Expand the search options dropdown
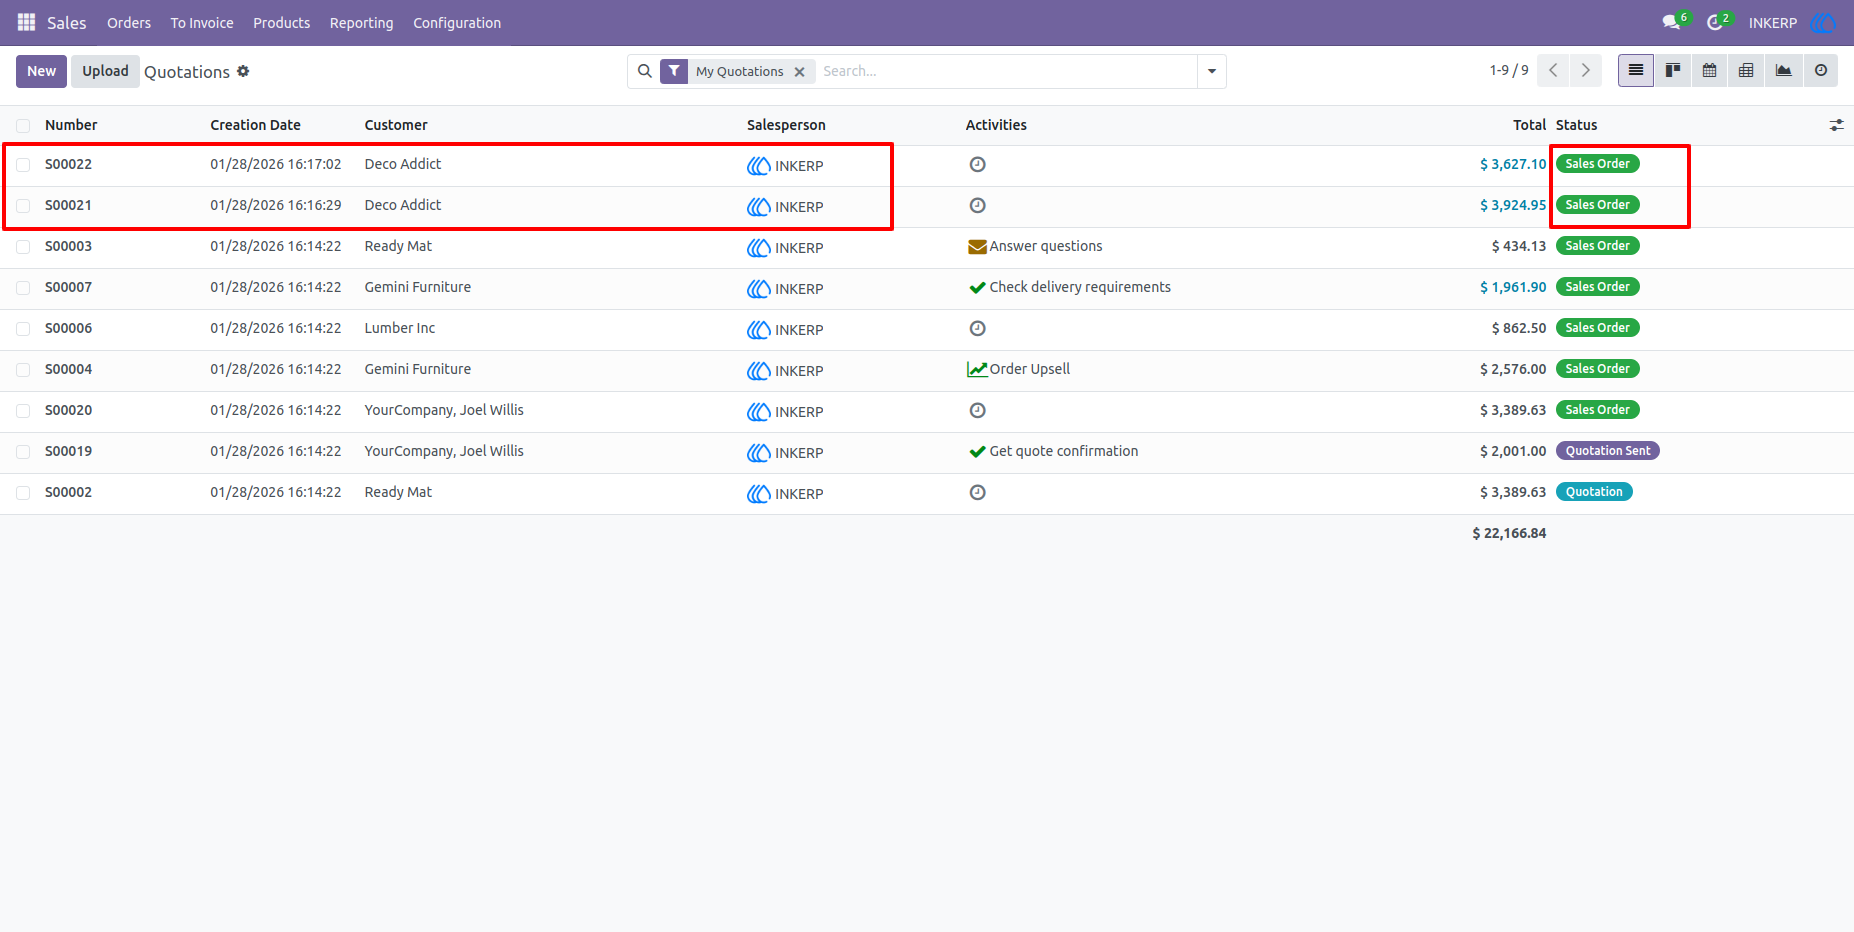 1211,71
